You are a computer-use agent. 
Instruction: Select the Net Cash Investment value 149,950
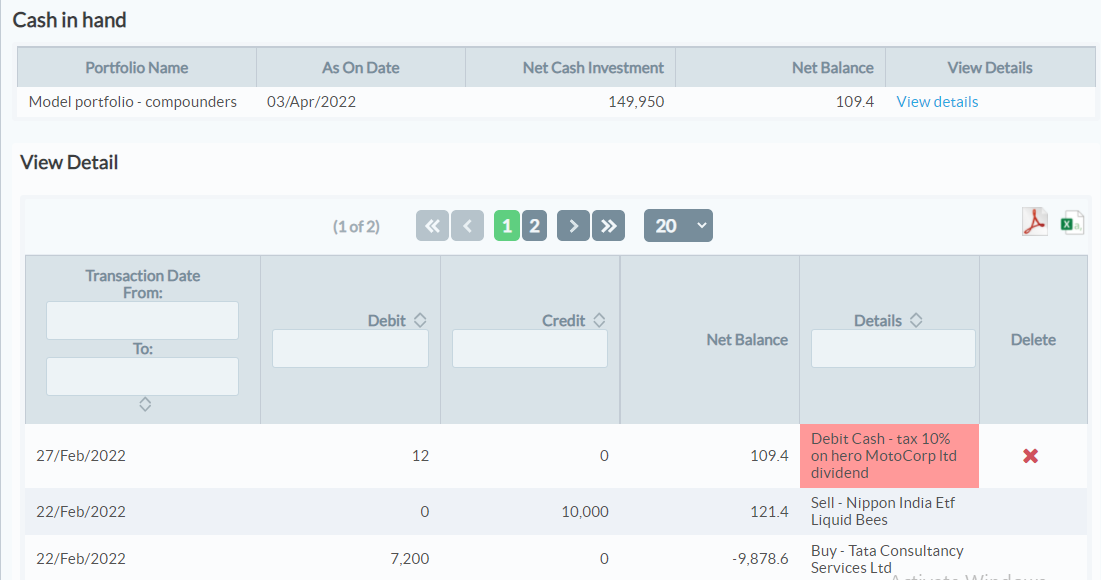click(636, 102)
